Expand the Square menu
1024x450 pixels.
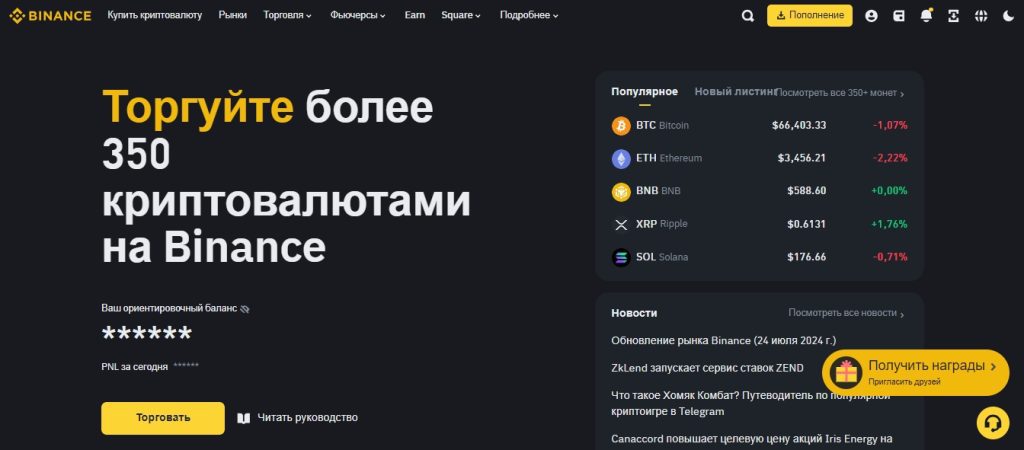coord(461,15)
